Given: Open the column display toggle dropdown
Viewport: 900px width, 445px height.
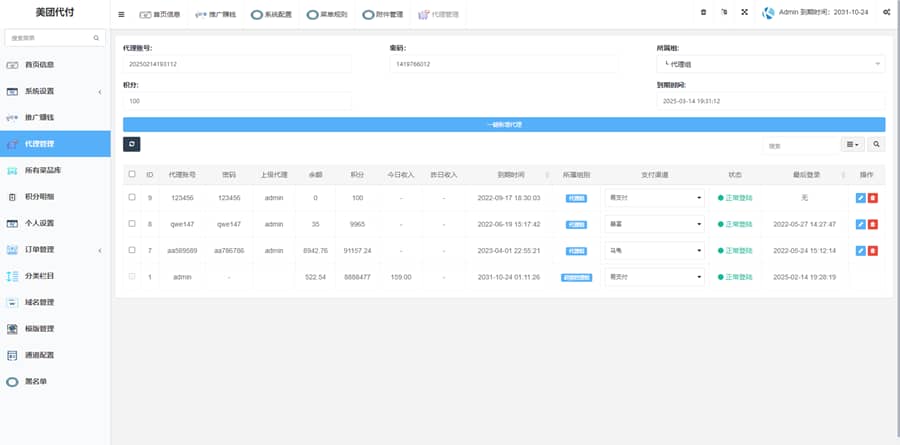Looking at the screenshot, I should [x=852, y=145].
